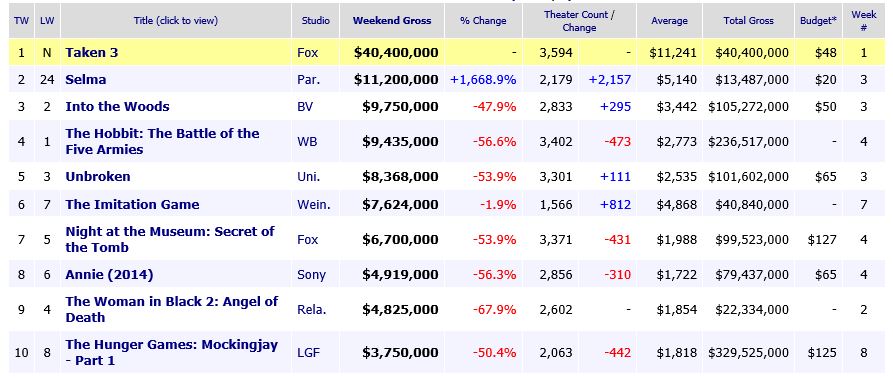893x378 pixels.
Task: Open Night at the Museum link
Action: [170, 239]
